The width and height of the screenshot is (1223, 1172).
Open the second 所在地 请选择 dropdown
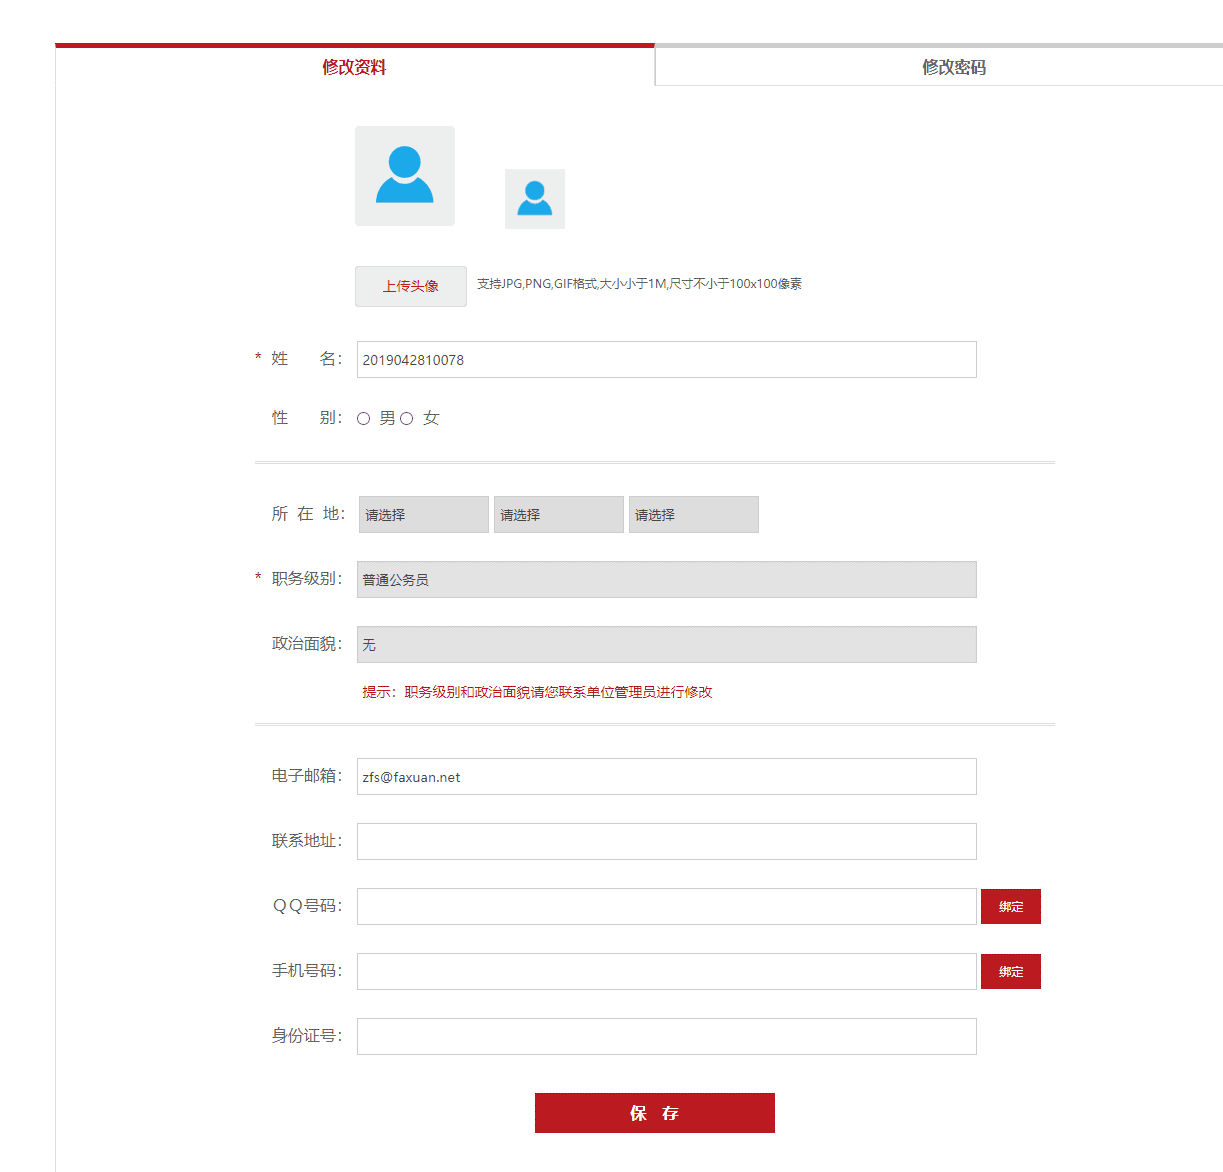pyautogui.click(x=559, y=515)
